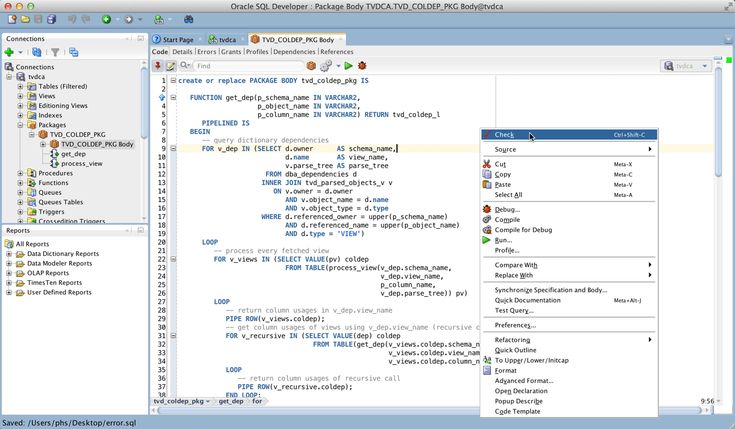This screenshot has width=735, height=429.
Task: Collapse the get_dep function fold at line 3
Action: (173, 98)
